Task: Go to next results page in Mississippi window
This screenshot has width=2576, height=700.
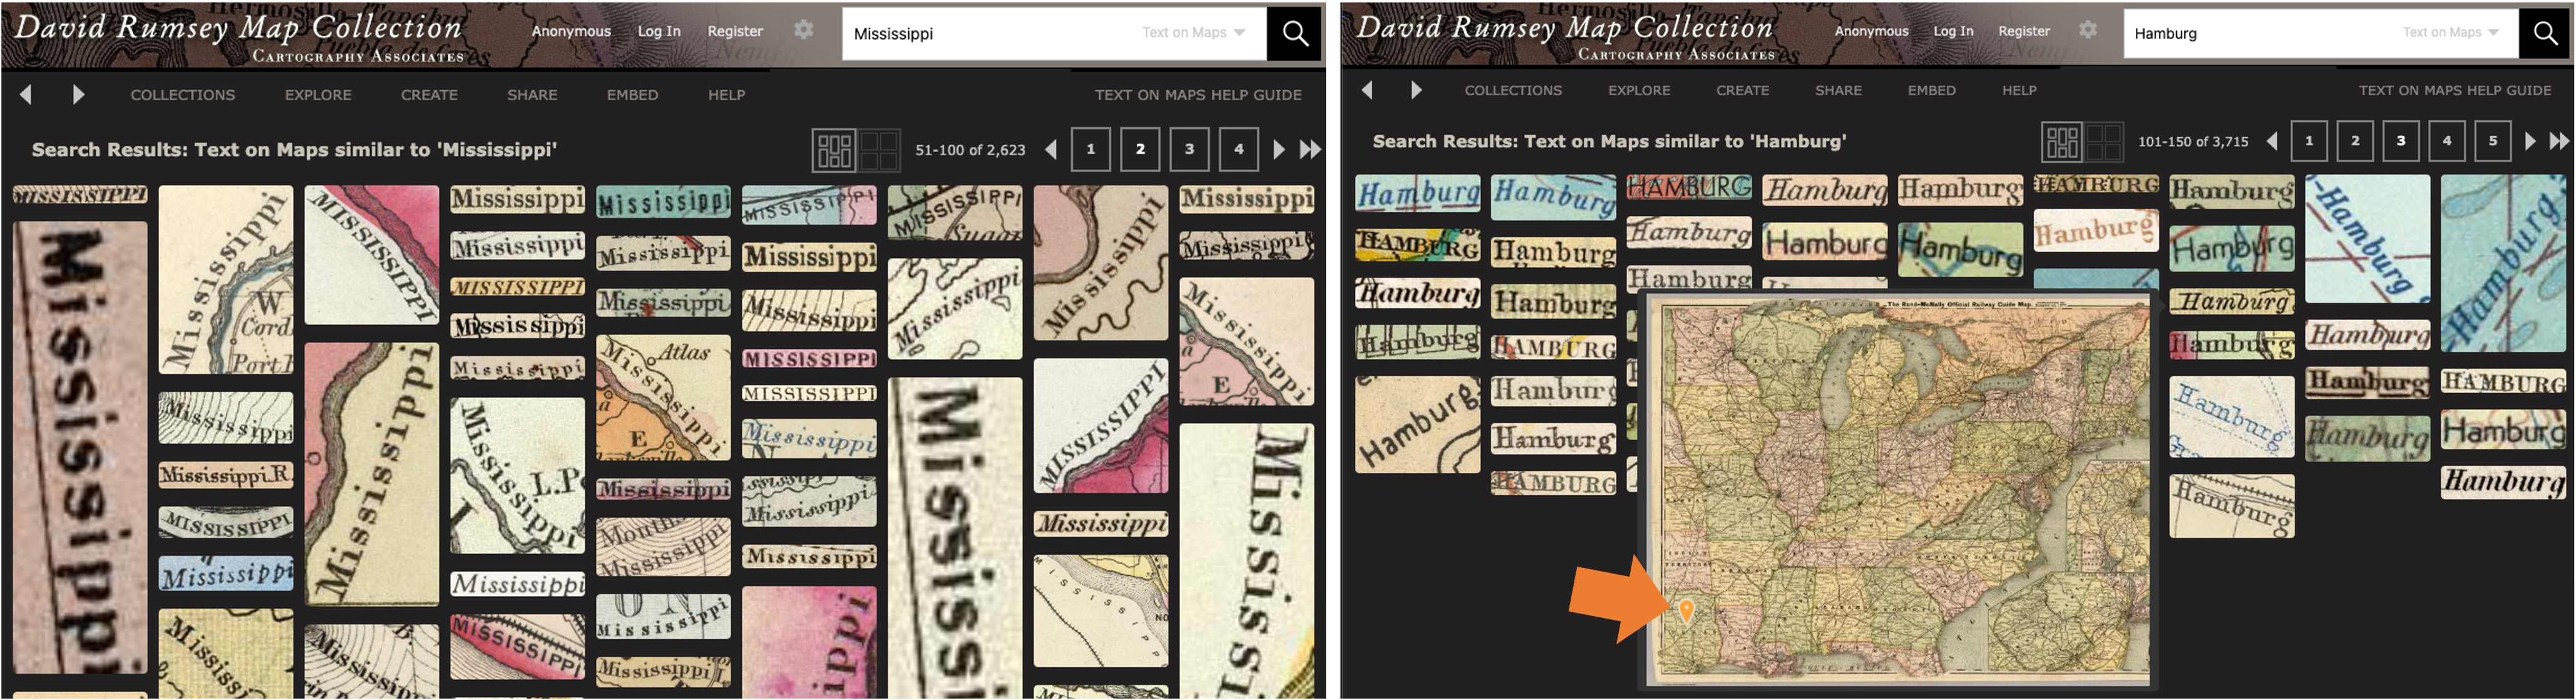Action: (x=1279, y=150)
